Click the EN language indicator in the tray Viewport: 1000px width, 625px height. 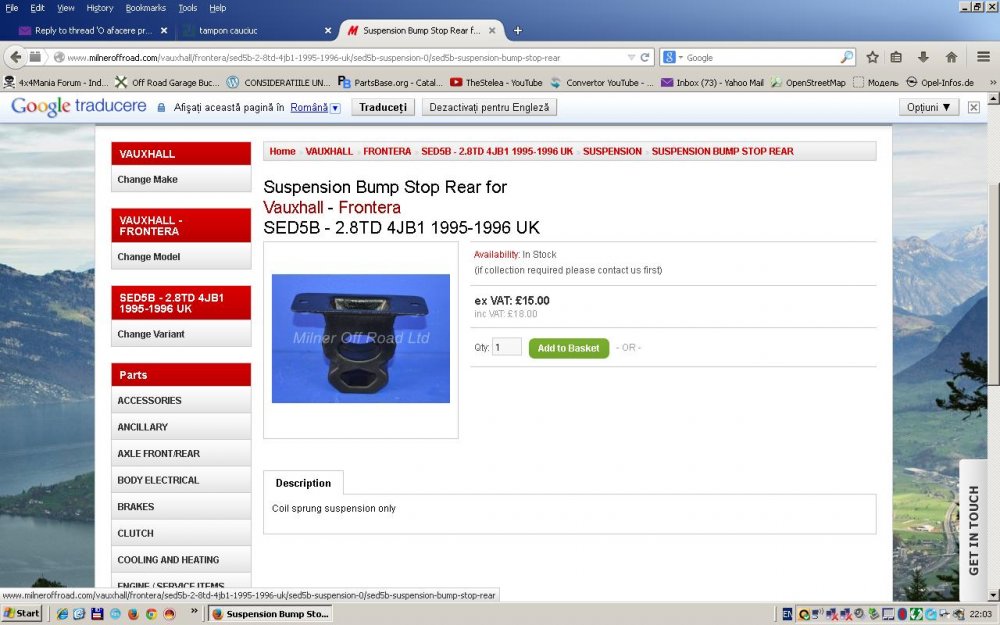click(788, 614)
